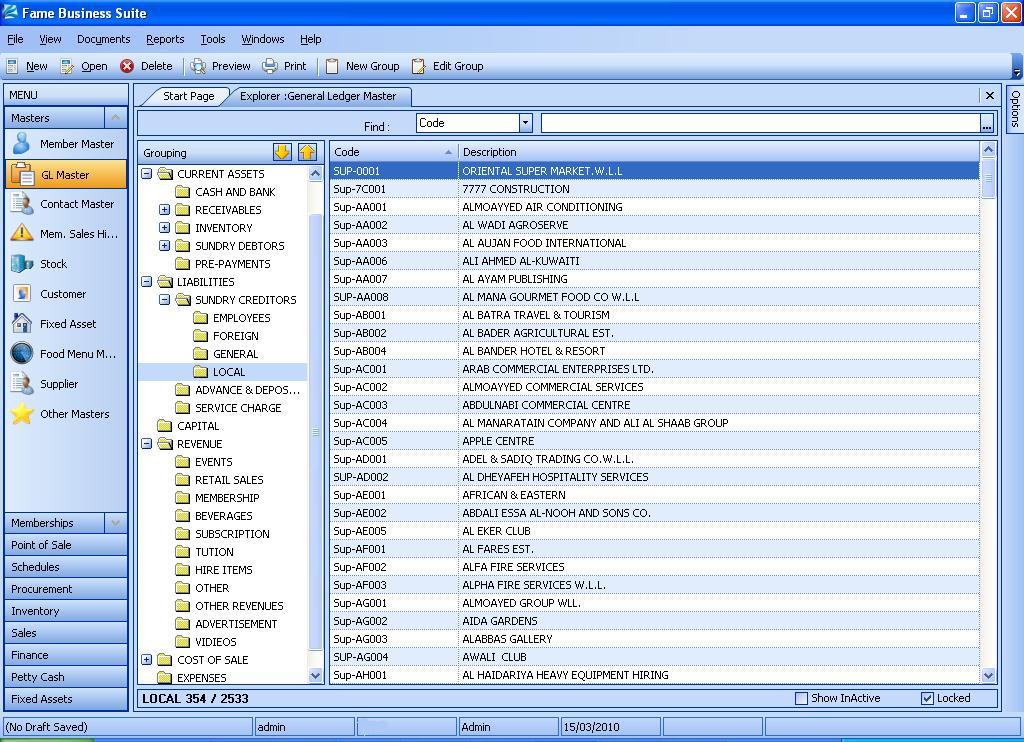
Task: Expand the RECEIVABLES group
Action: point(165,210)
